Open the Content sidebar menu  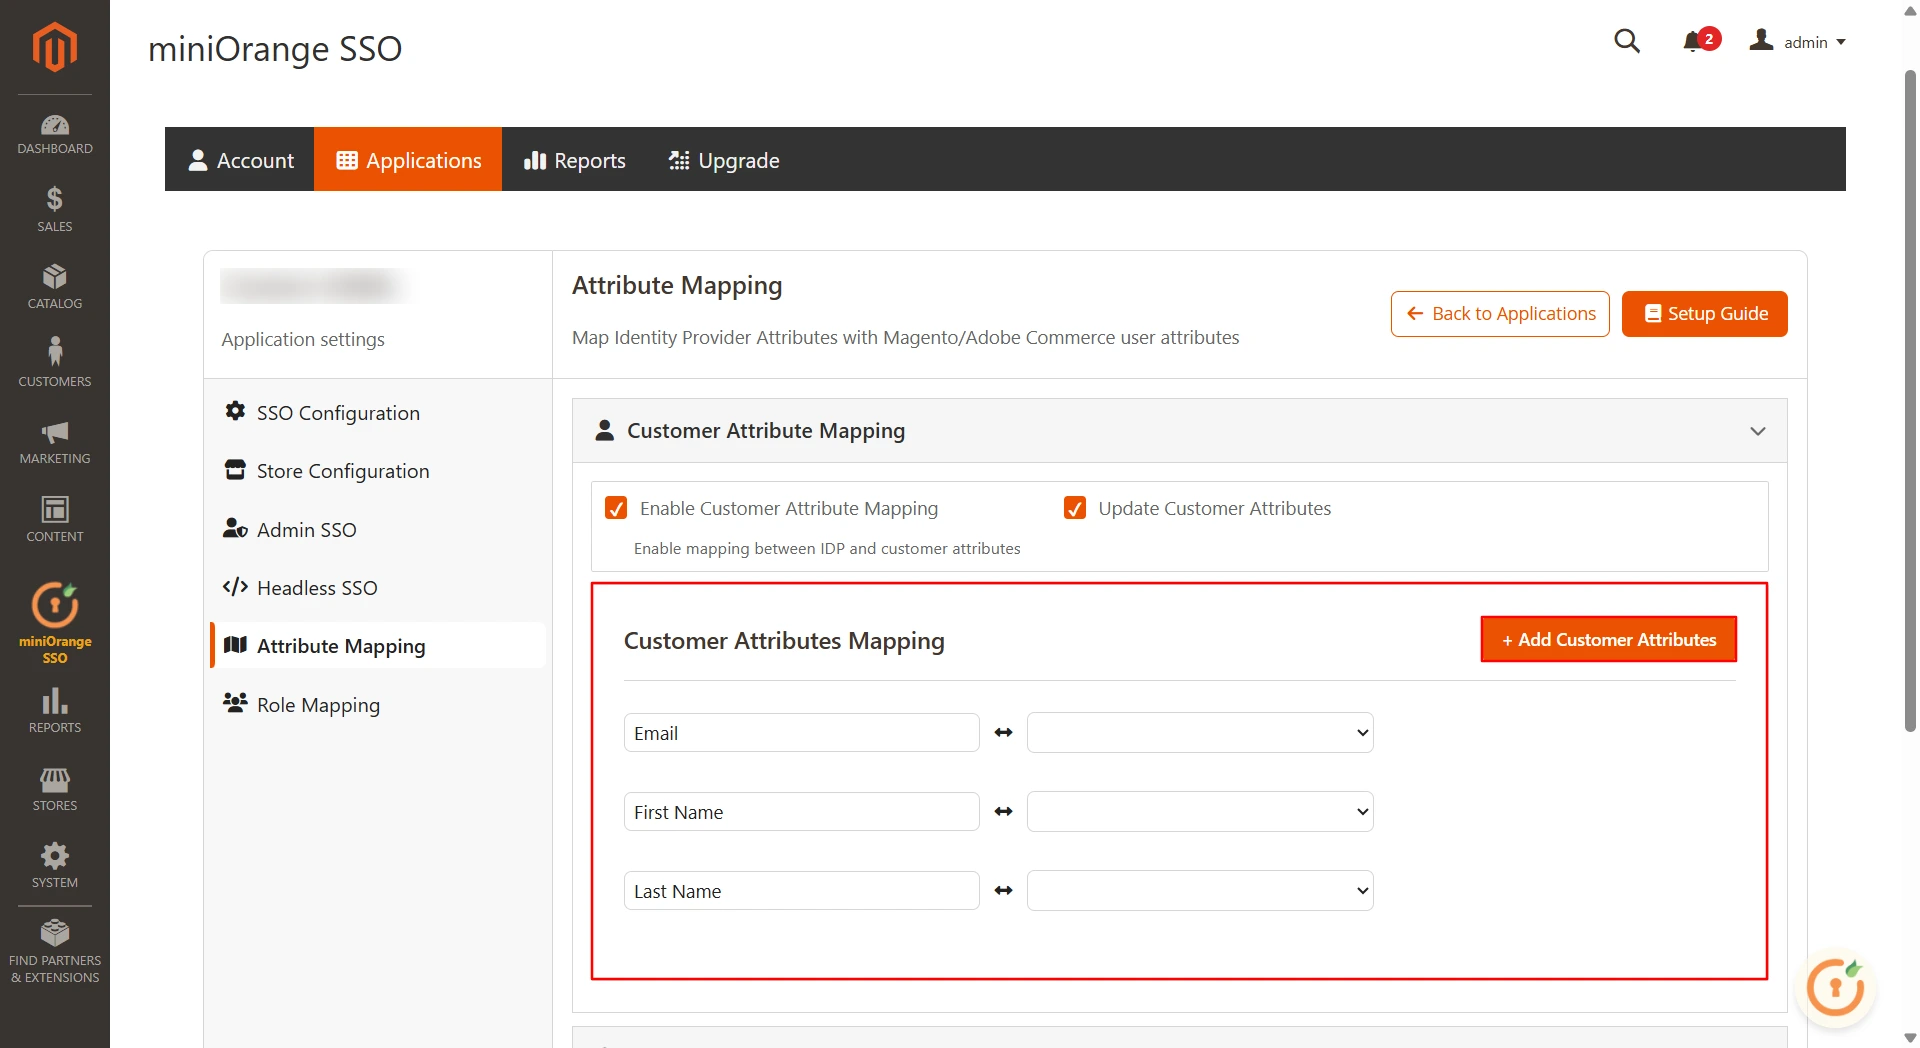point(54,519)
